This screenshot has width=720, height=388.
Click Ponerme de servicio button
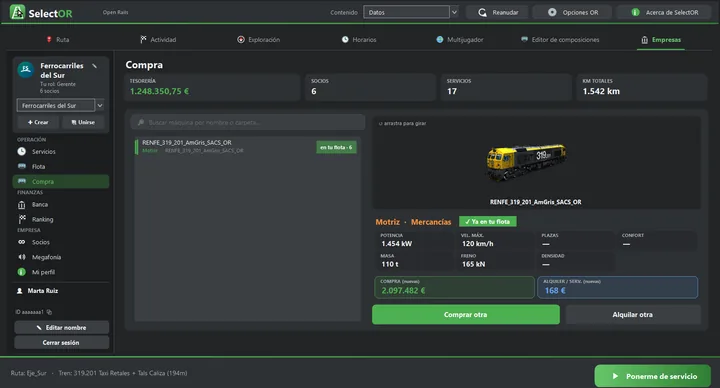[652, 376]
